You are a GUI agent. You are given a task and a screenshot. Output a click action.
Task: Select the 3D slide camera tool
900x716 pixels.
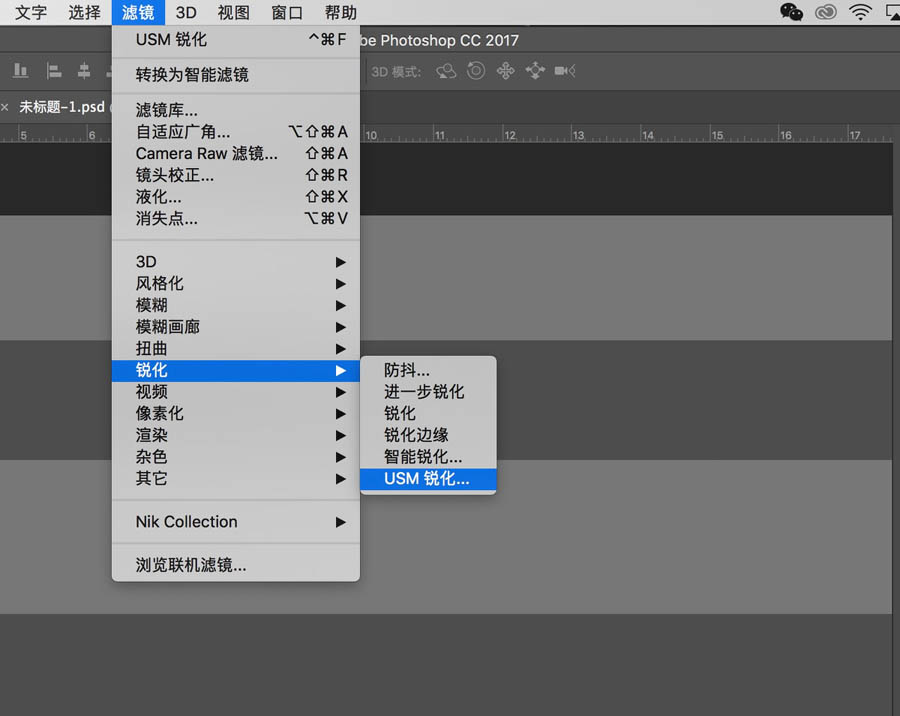(535, 71)
